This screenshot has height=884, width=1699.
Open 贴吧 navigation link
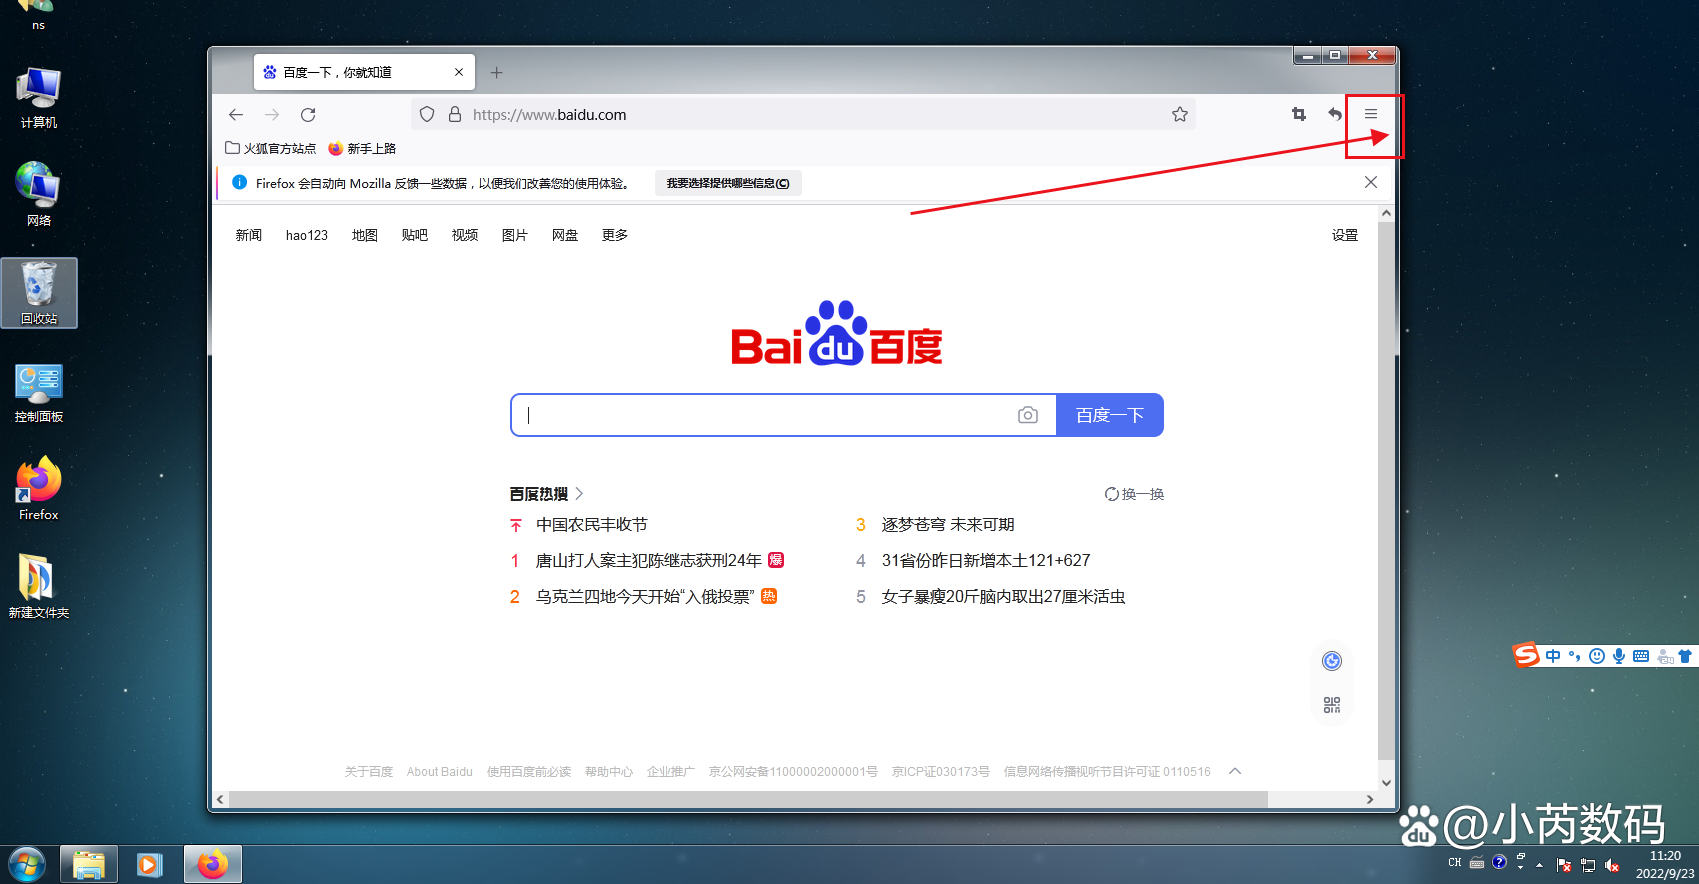pyautogui.click(x=415, y=235)
